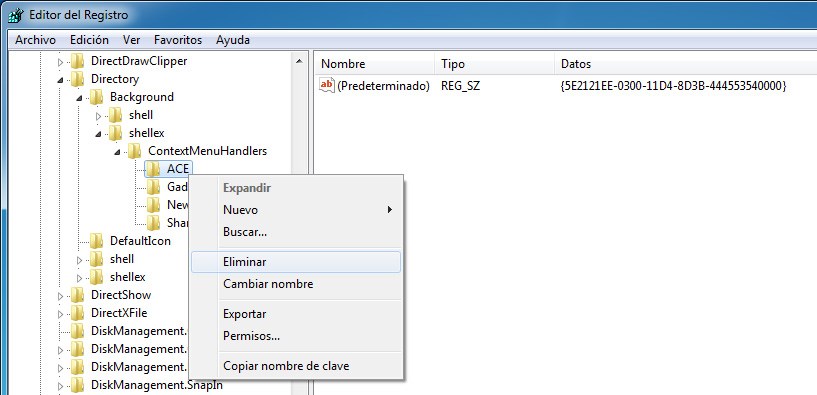The width and height of the screenshot is (817, 395).
Task: Select the ContextMenuHandlers key label
Action: click(x=207, y=151)
